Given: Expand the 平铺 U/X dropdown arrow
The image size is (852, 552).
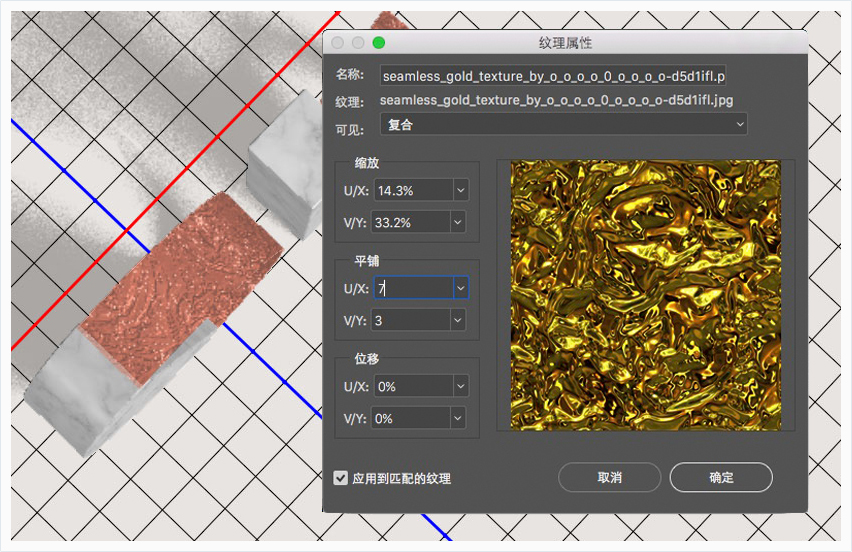Looking at the screenshot, I should [461, 288].
